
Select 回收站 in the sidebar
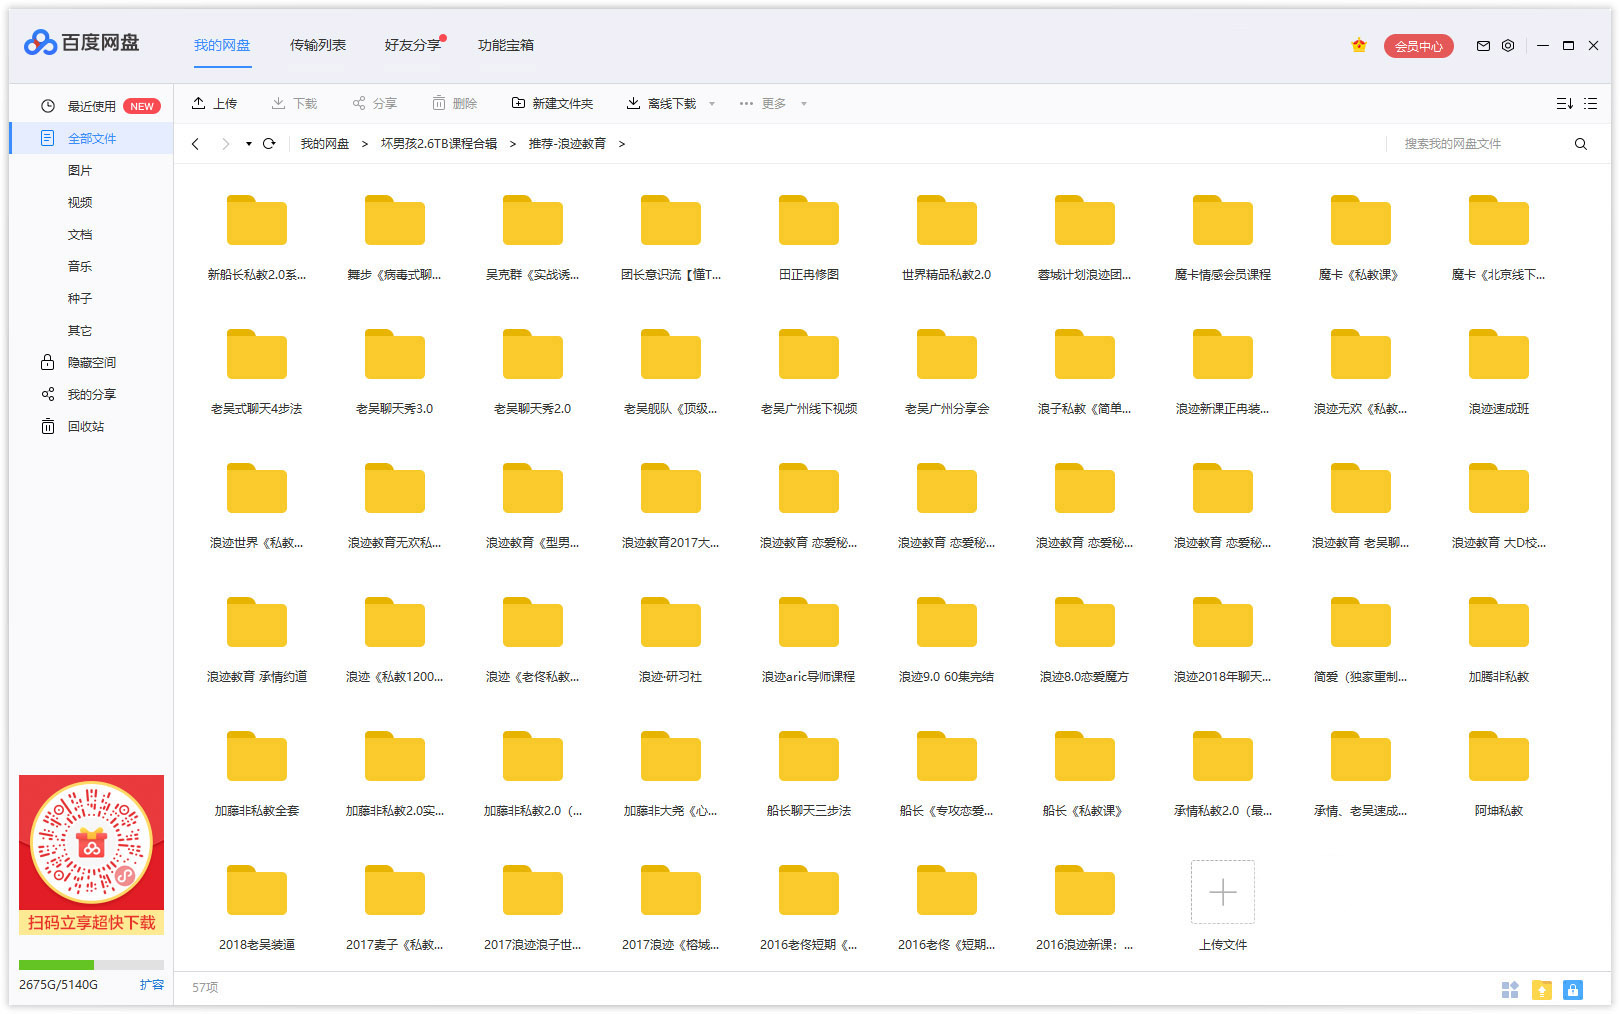click(x=85, y=427)
